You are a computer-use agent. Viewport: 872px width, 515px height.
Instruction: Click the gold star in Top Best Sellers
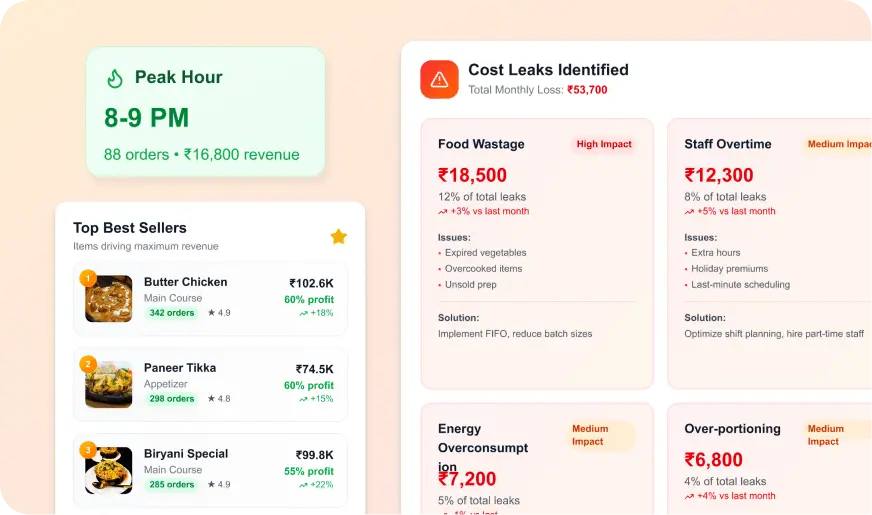(339, 236)
